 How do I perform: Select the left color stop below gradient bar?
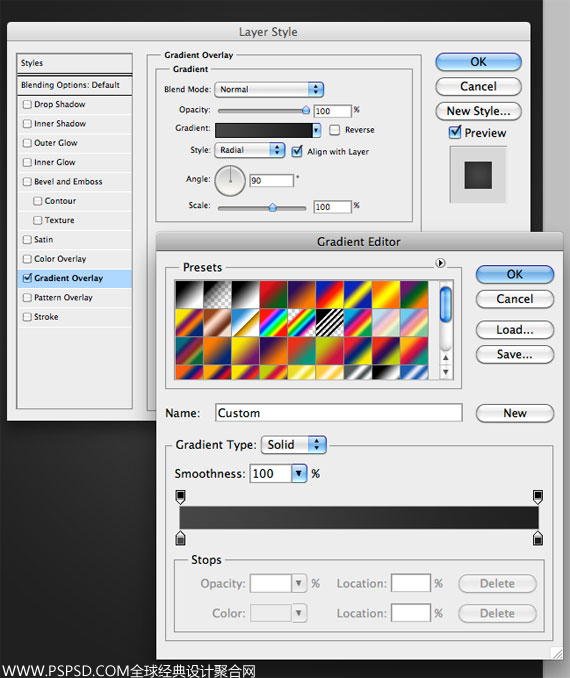(181, 538)
